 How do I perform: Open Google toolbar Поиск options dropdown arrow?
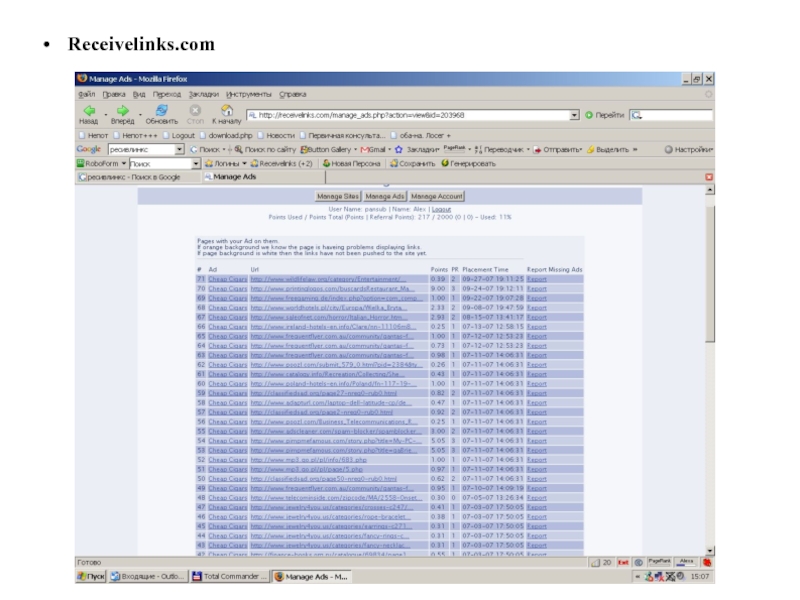click(224, 149)
